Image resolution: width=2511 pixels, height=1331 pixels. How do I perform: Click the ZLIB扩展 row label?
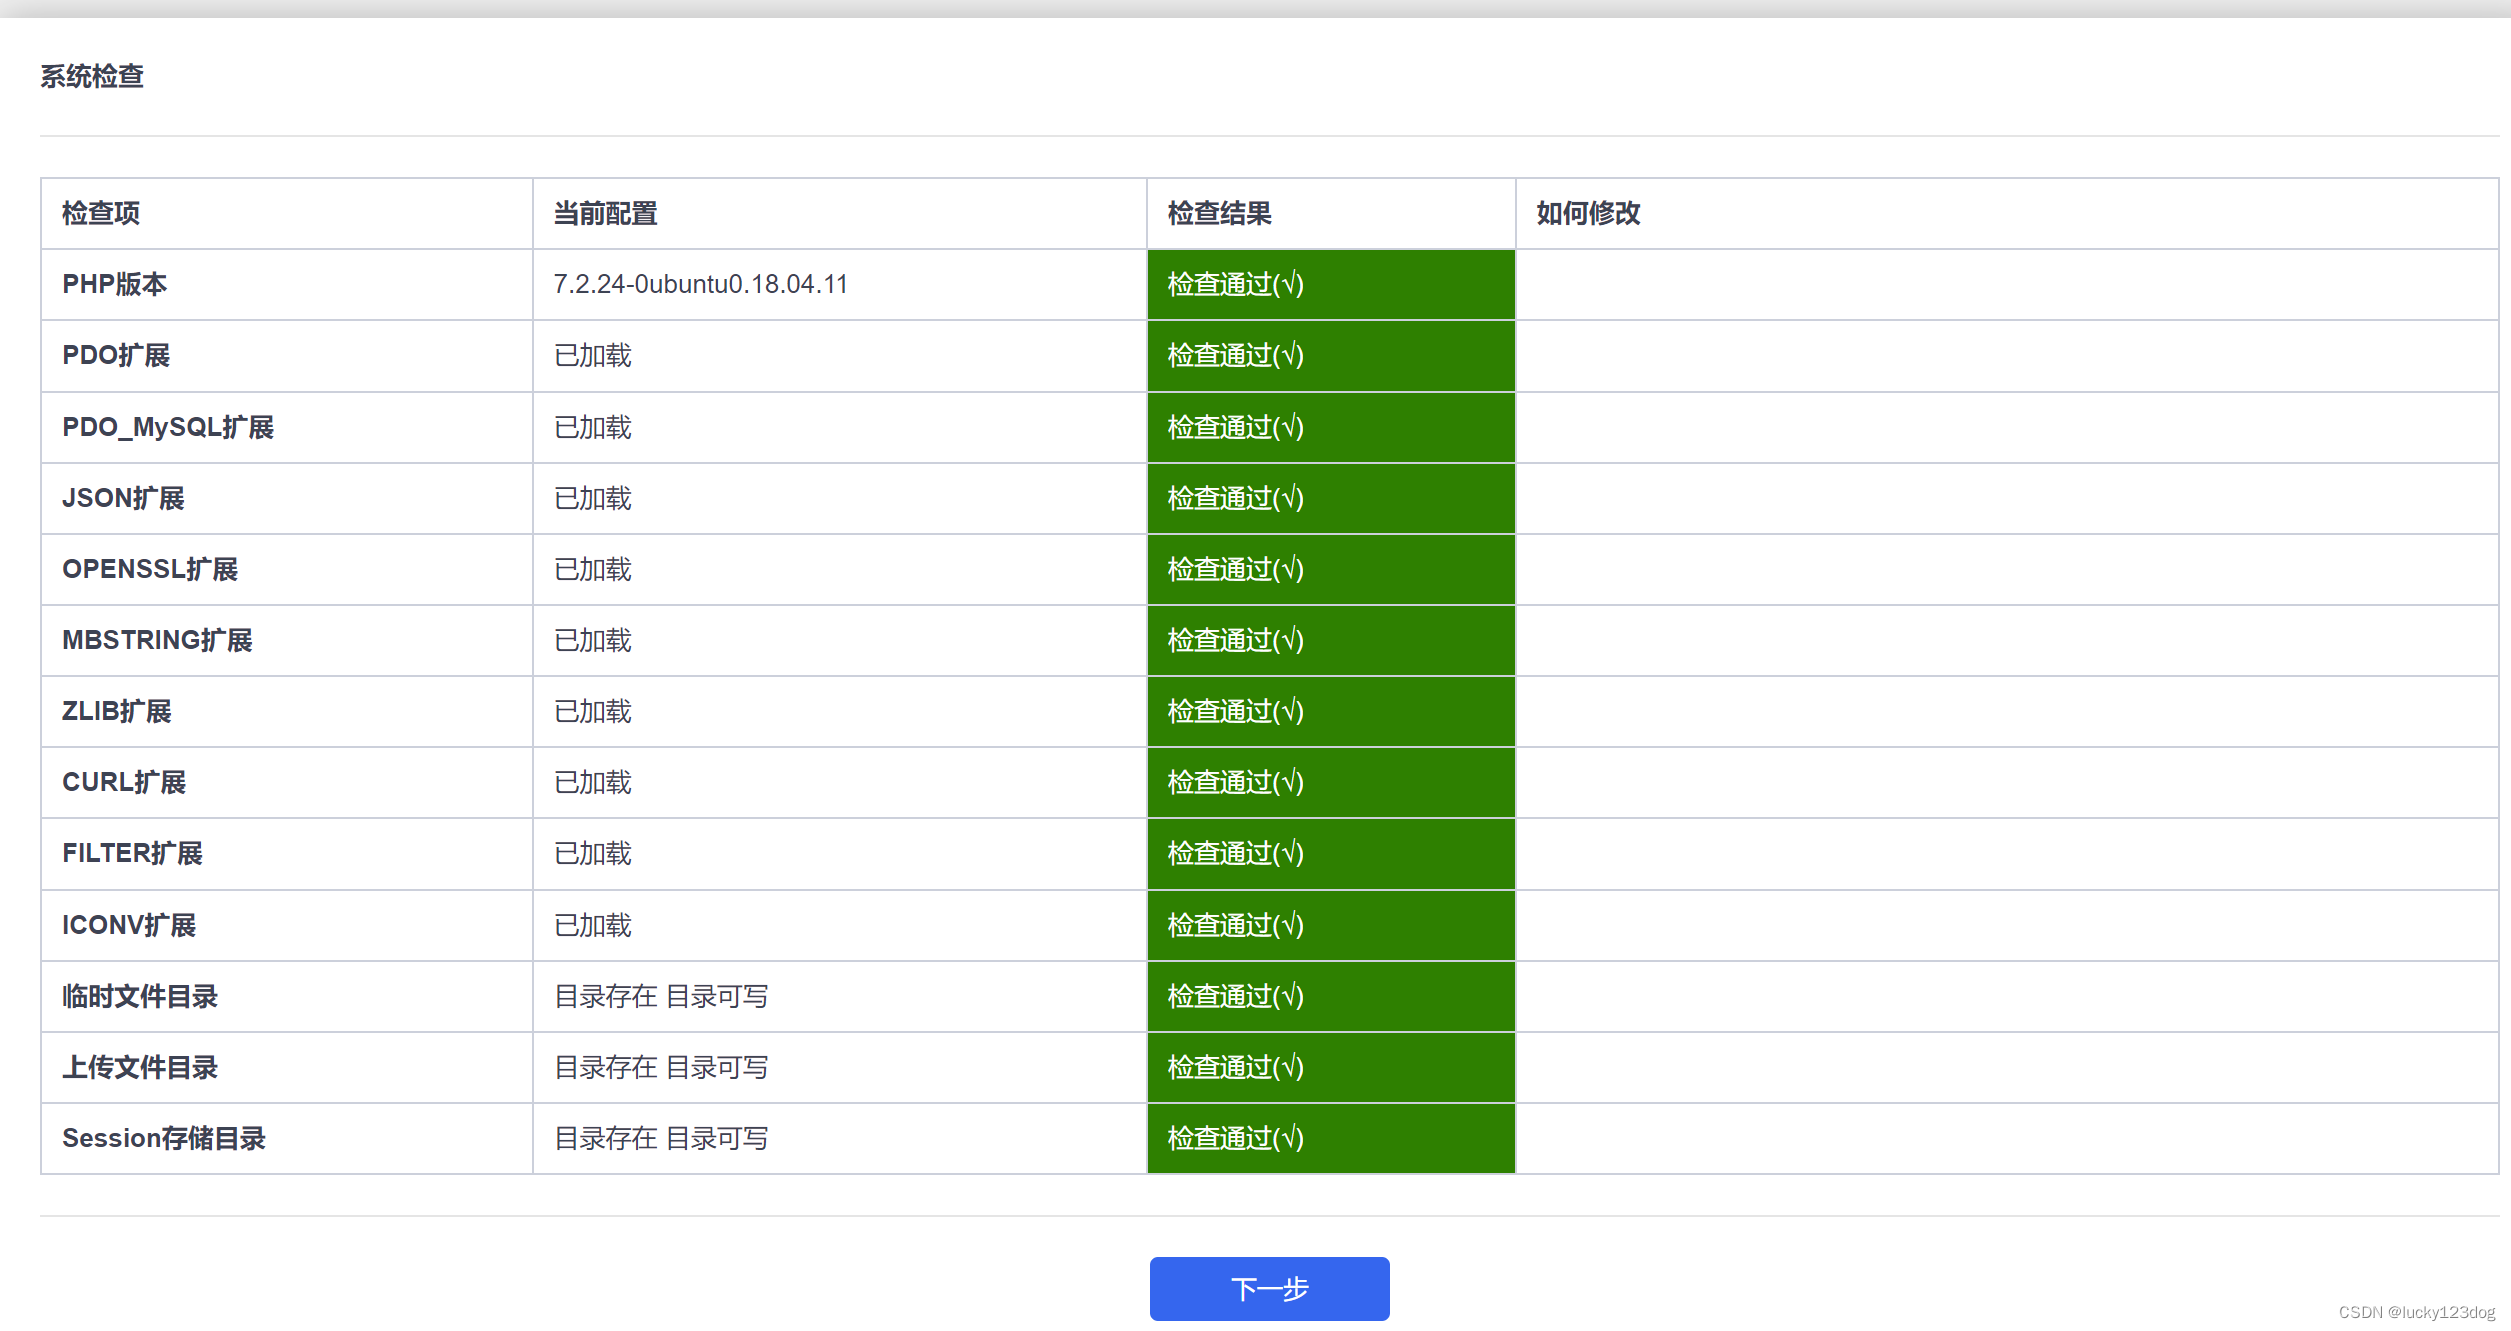coord(116,711)
